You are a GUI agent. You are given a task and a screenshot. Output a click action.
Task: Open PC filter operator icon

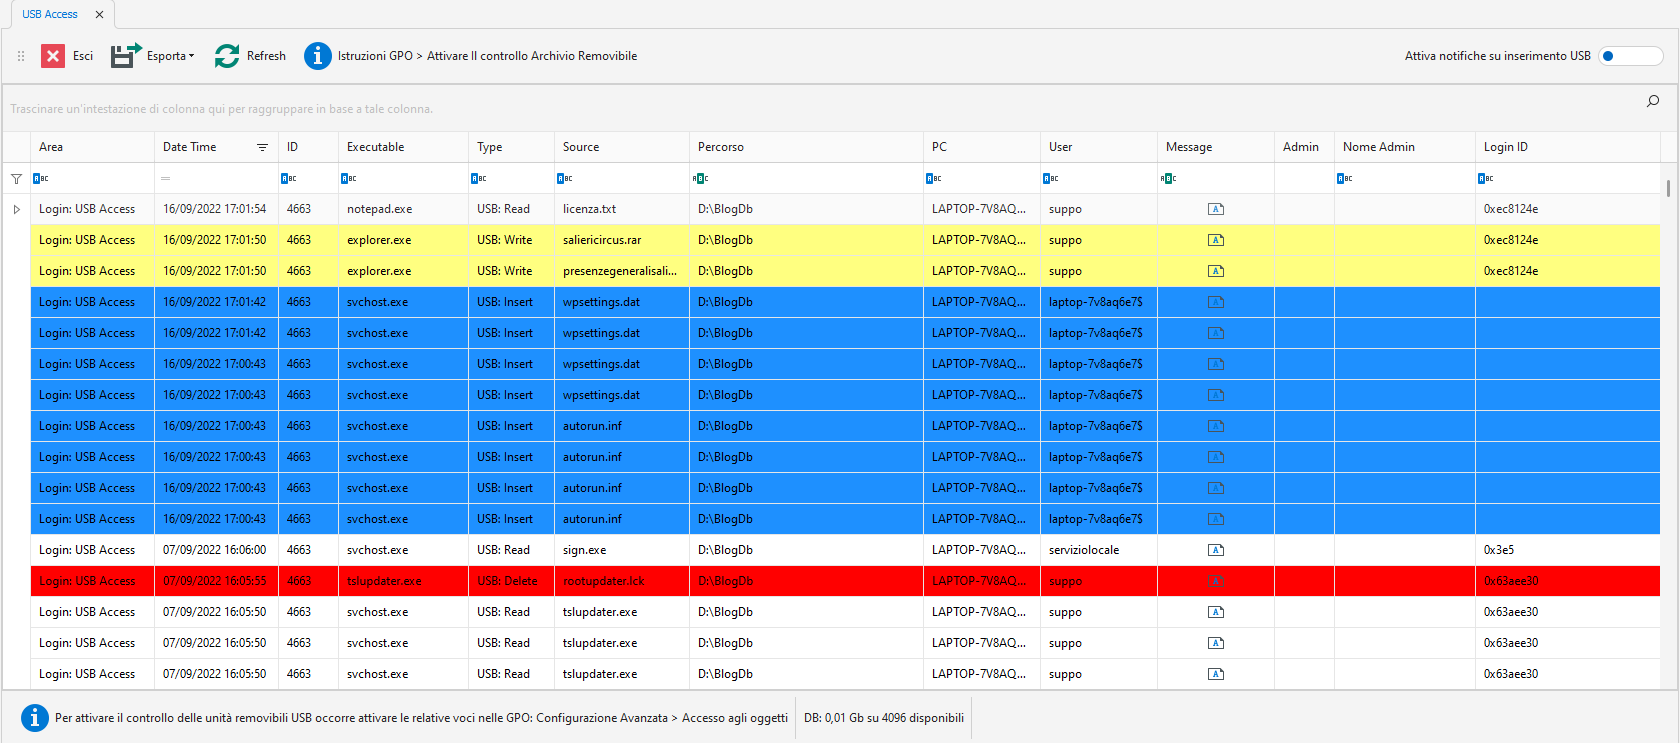pos(933,178)
